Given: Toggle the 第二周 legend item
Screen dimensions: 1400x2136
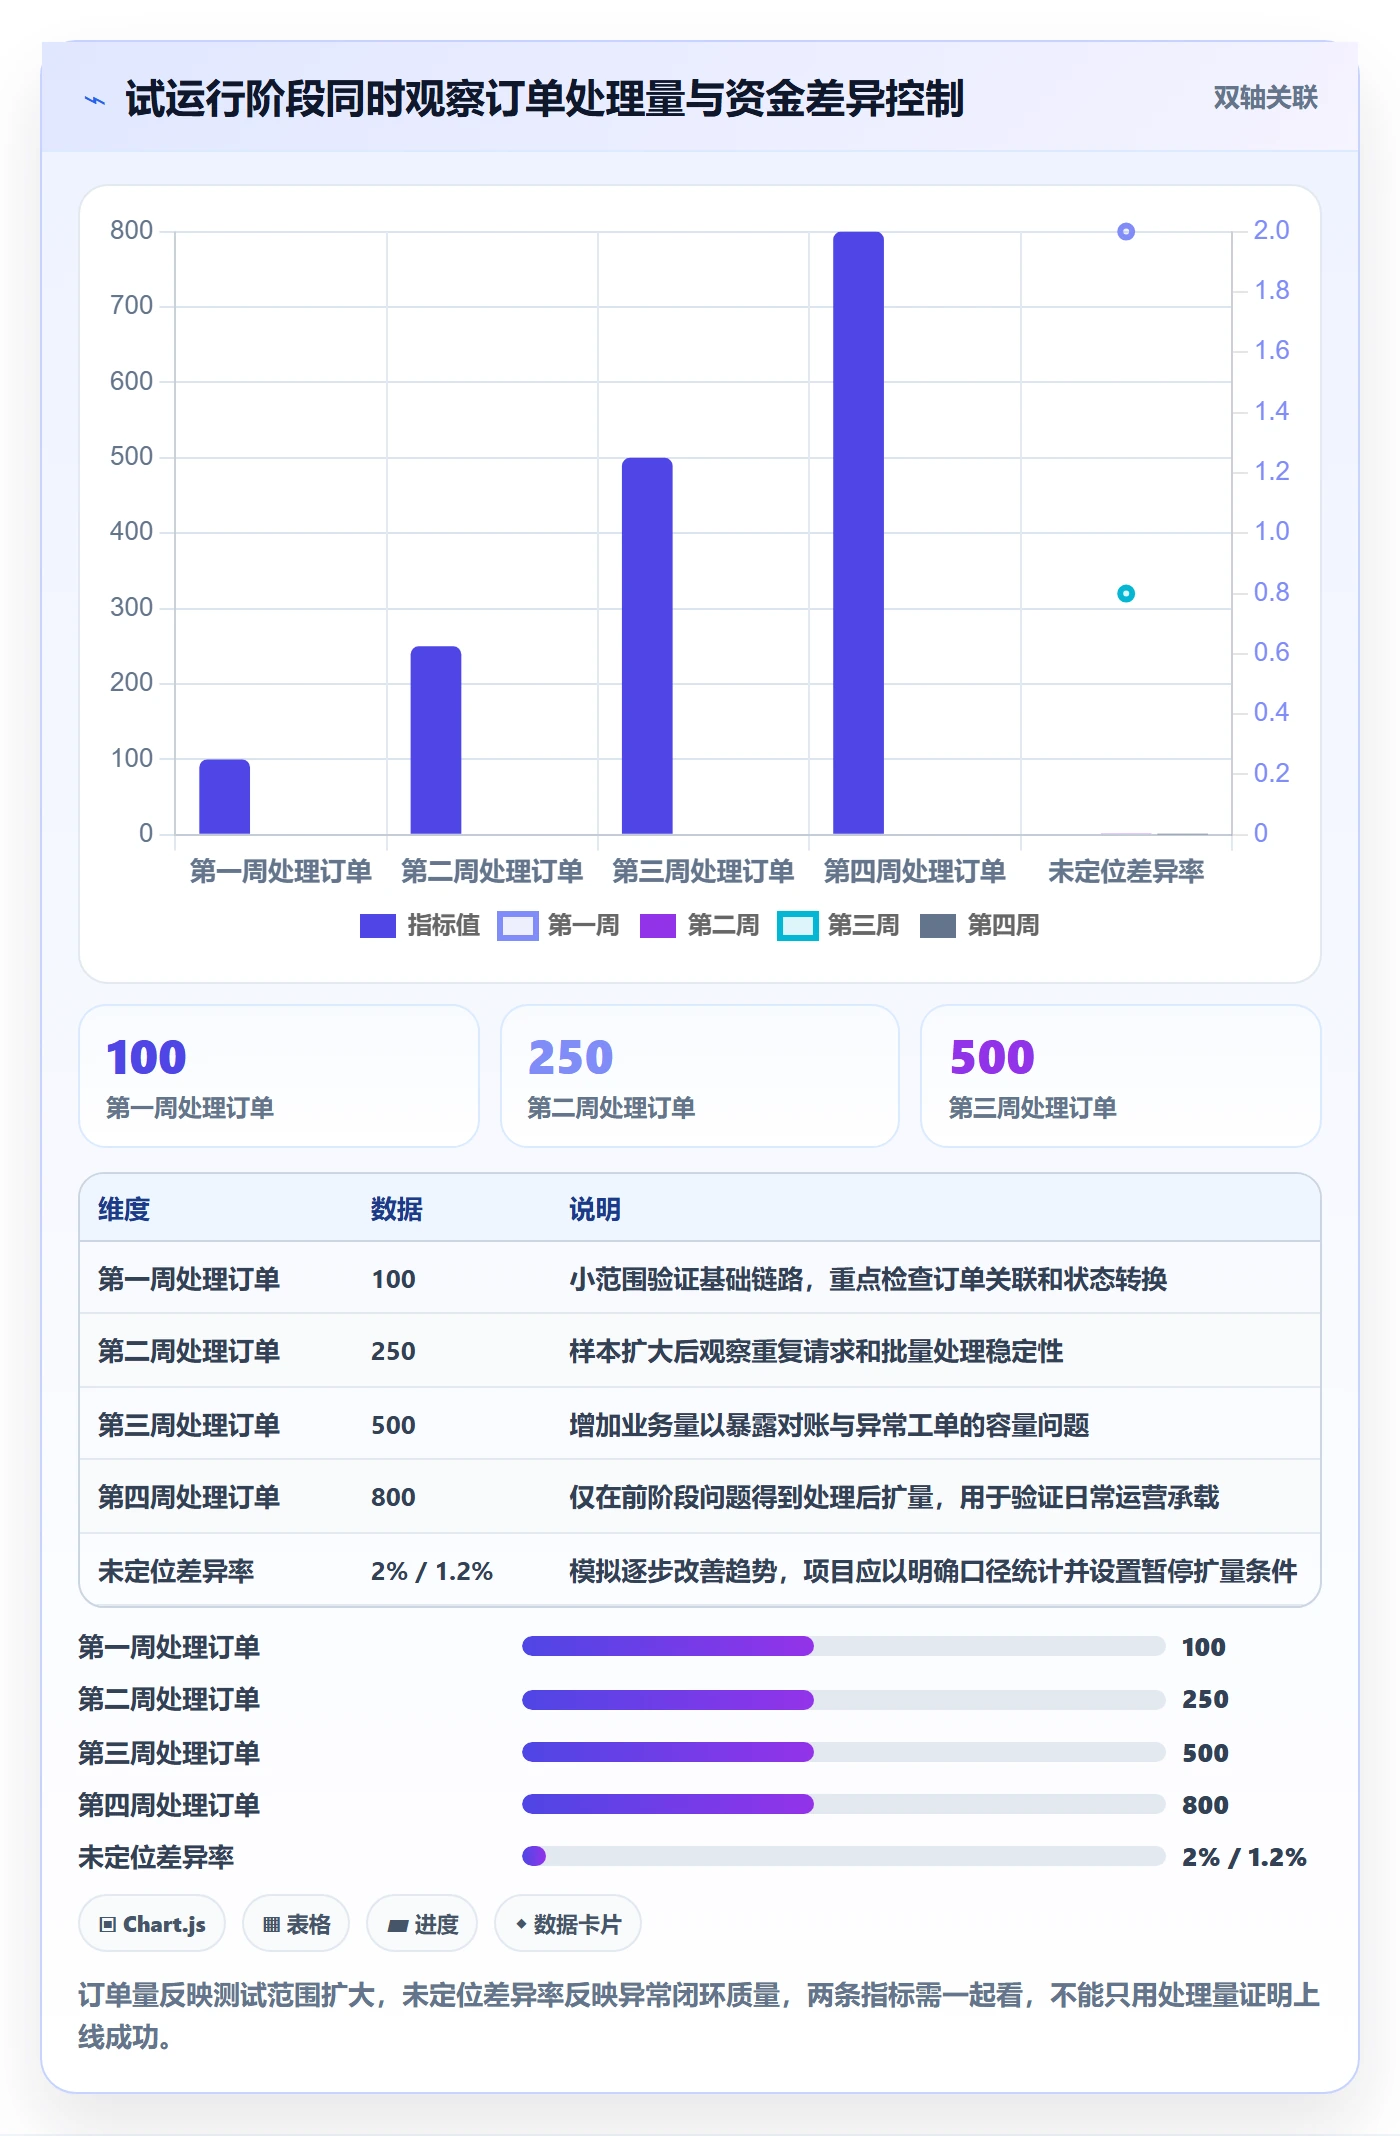Looking at the screenshot, I should (698, 926).
